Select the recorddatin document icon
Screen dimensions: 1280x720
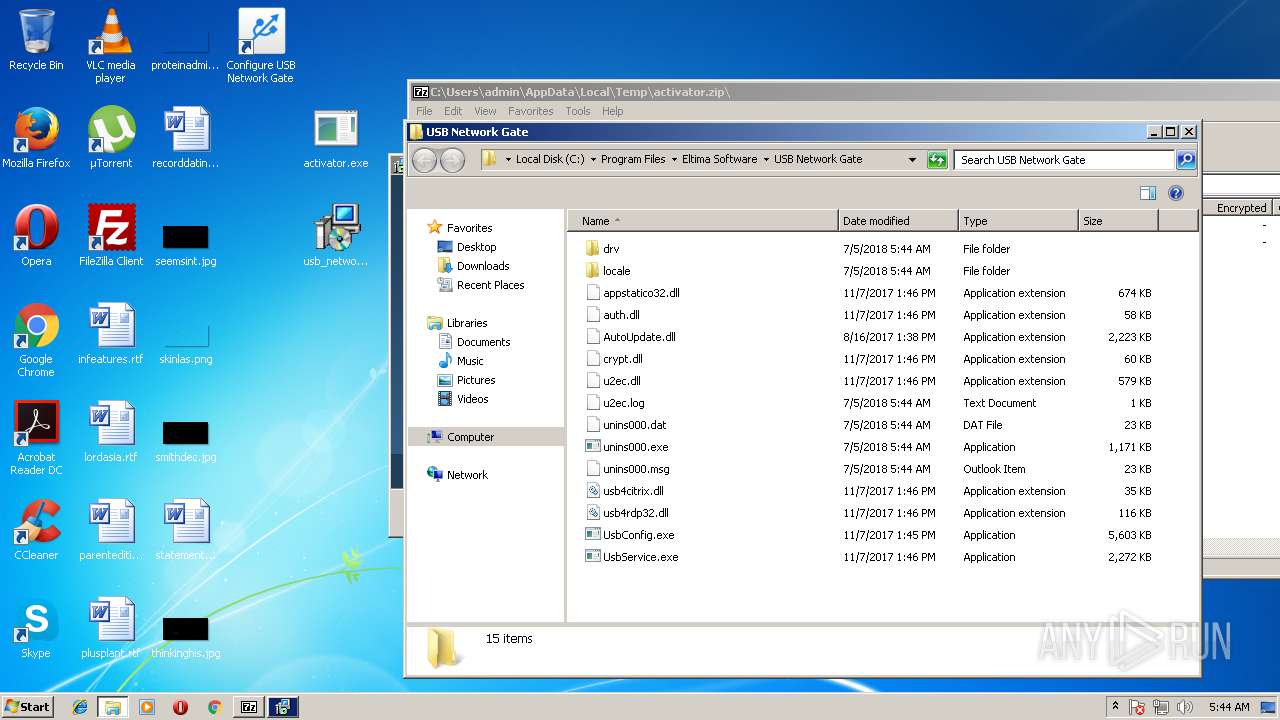185,138
